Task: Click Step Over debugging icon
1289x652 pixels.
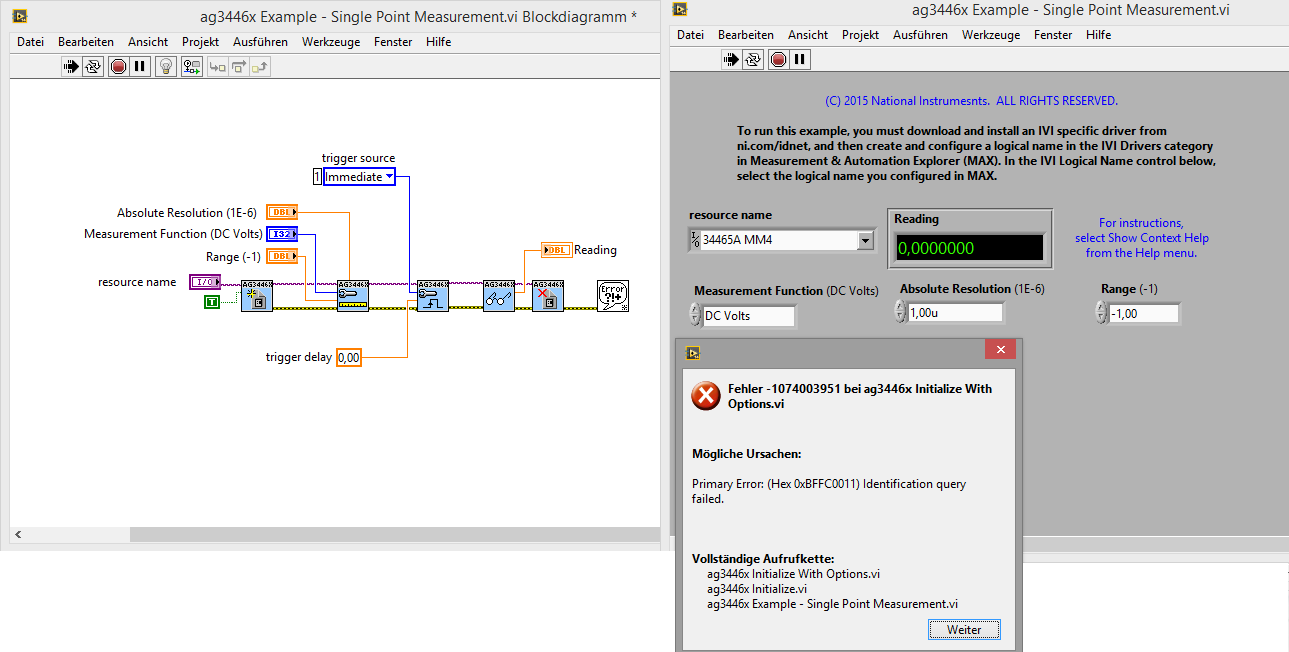Action: point(238,67)
